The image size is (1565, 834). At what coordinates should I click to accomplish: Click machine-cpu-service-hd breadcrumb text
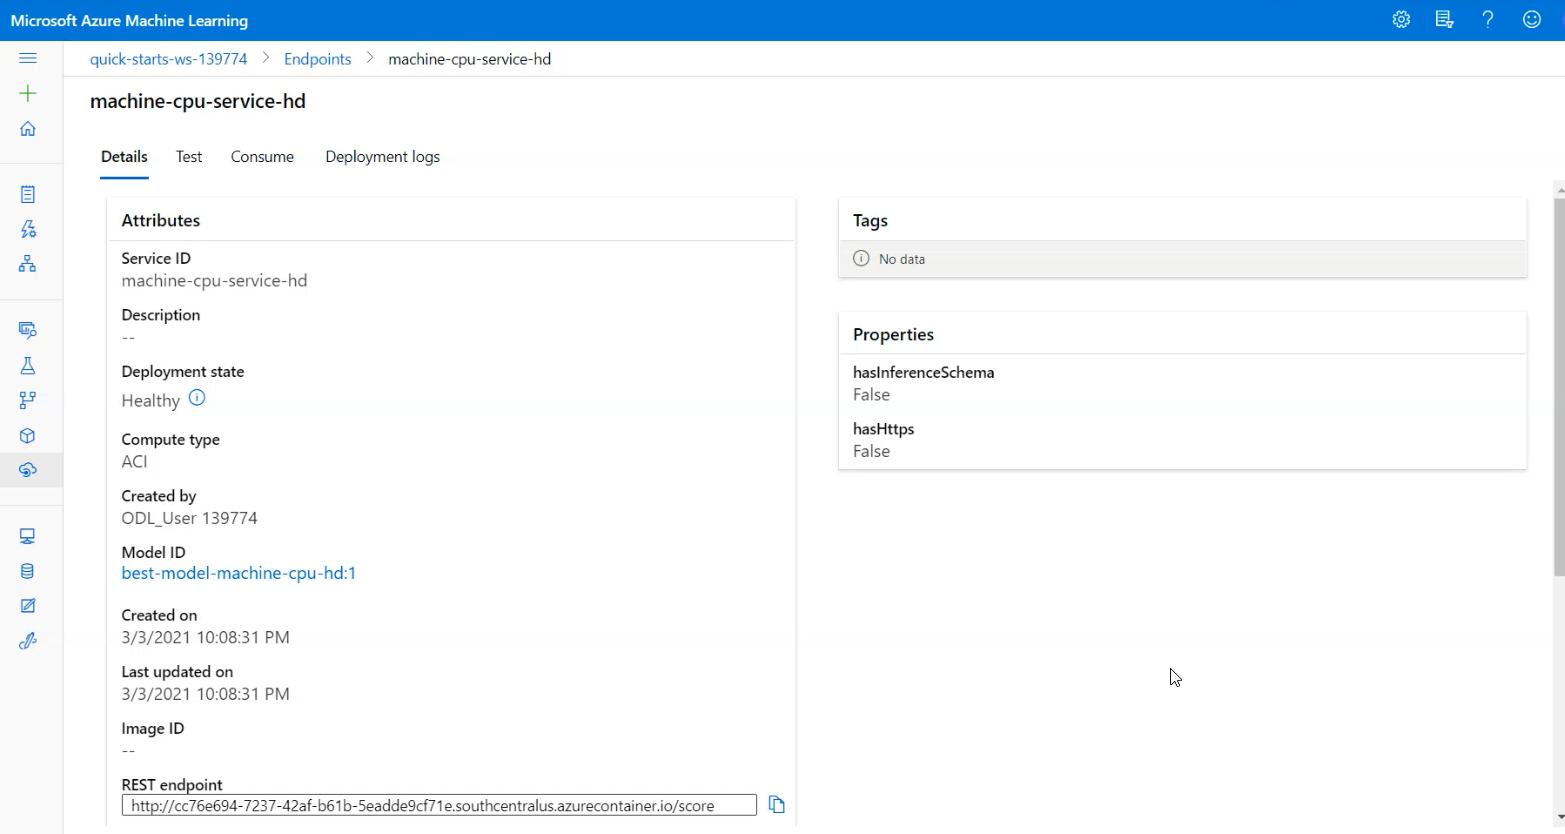(x=469, y=59)
